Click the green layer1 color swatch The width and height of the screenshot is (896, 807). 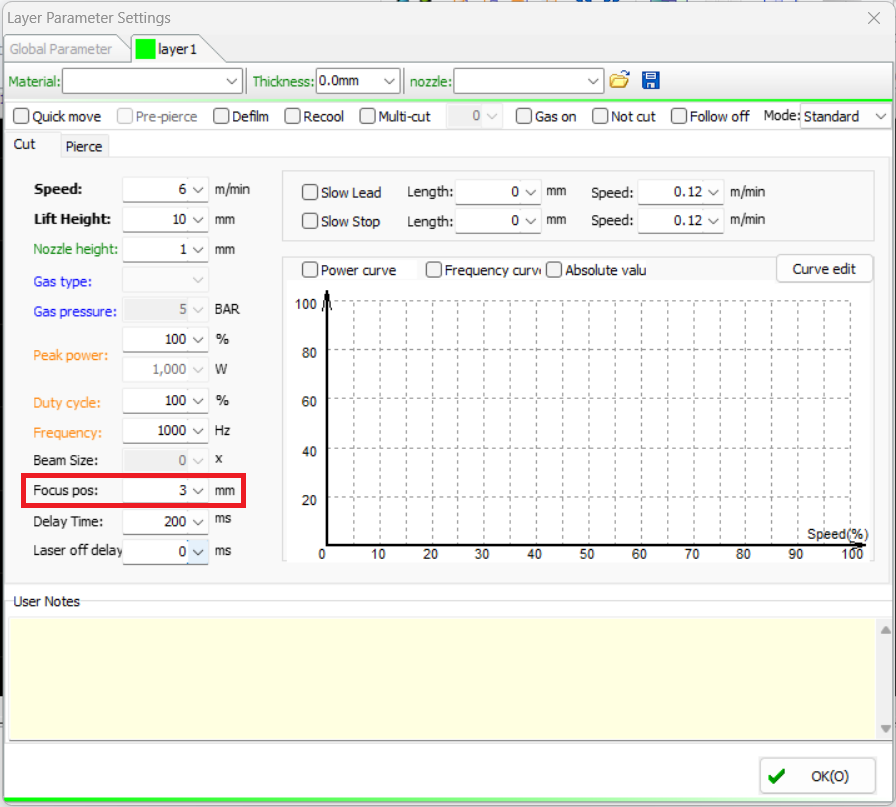pyautogui.click(x=146, y=49)
